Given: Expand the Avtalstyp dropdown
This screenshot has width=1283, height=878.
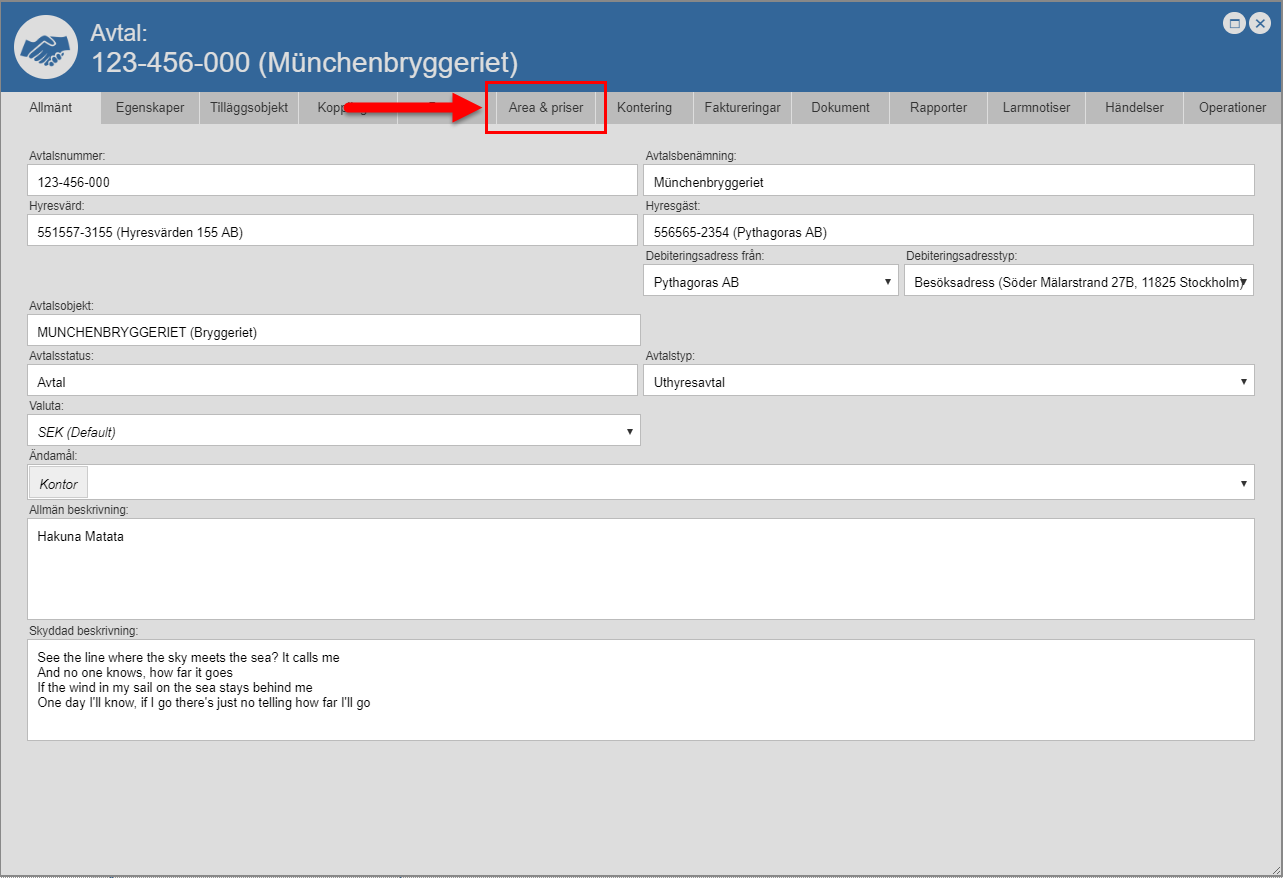Looking at the screenshot, I should click(948, 381).
